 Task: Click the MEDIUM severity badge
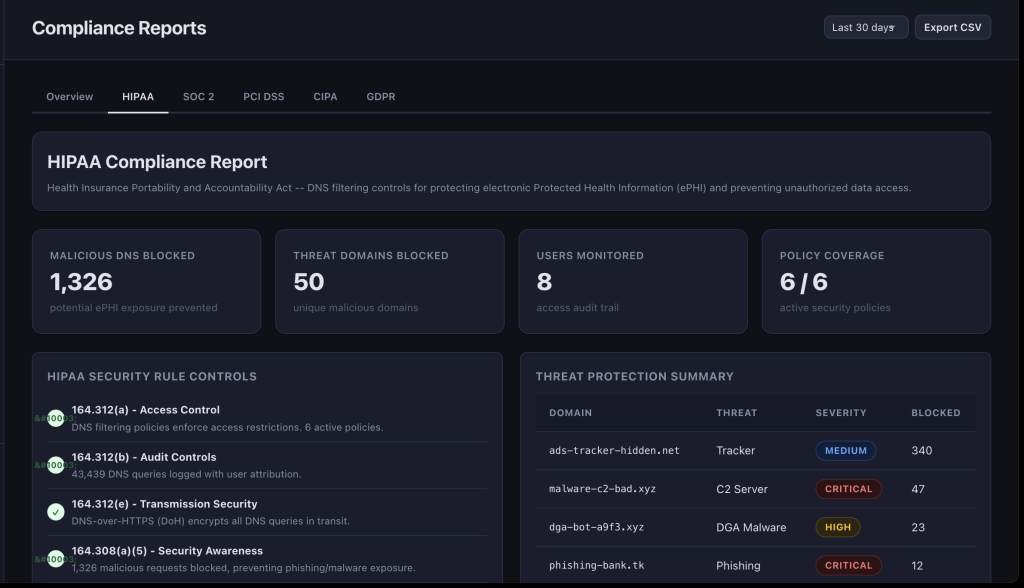(845, 451)
